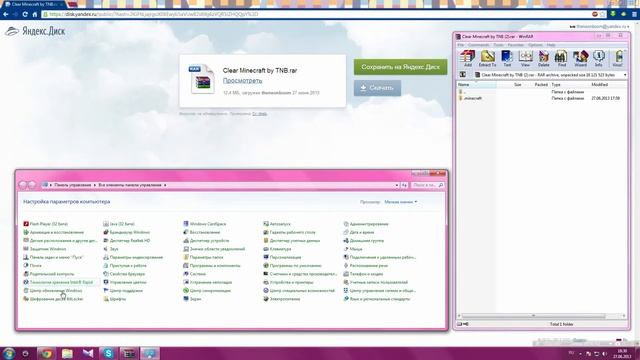640x360 pixels.
Task: Open Звук in Control Panel
Action: pos(111,249)
